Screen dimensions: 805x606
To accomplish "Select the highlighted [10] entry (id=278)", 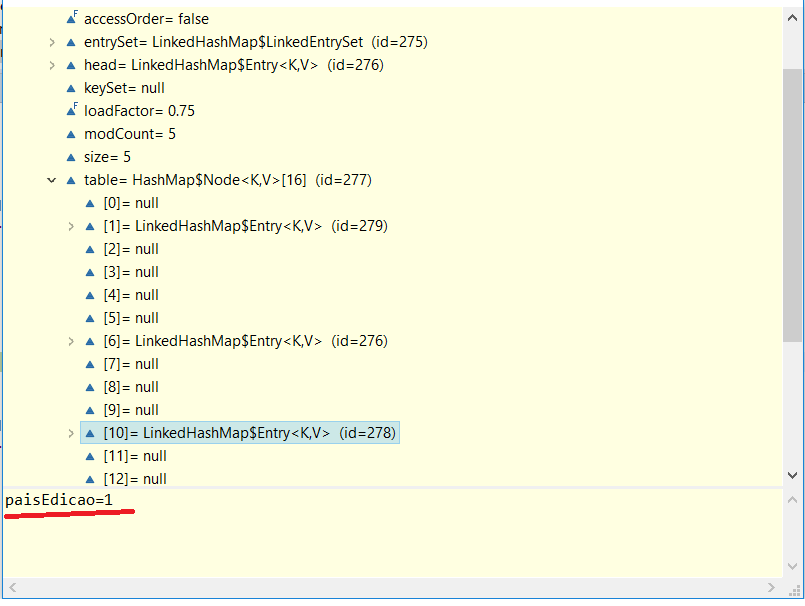I will coord(240,433).
